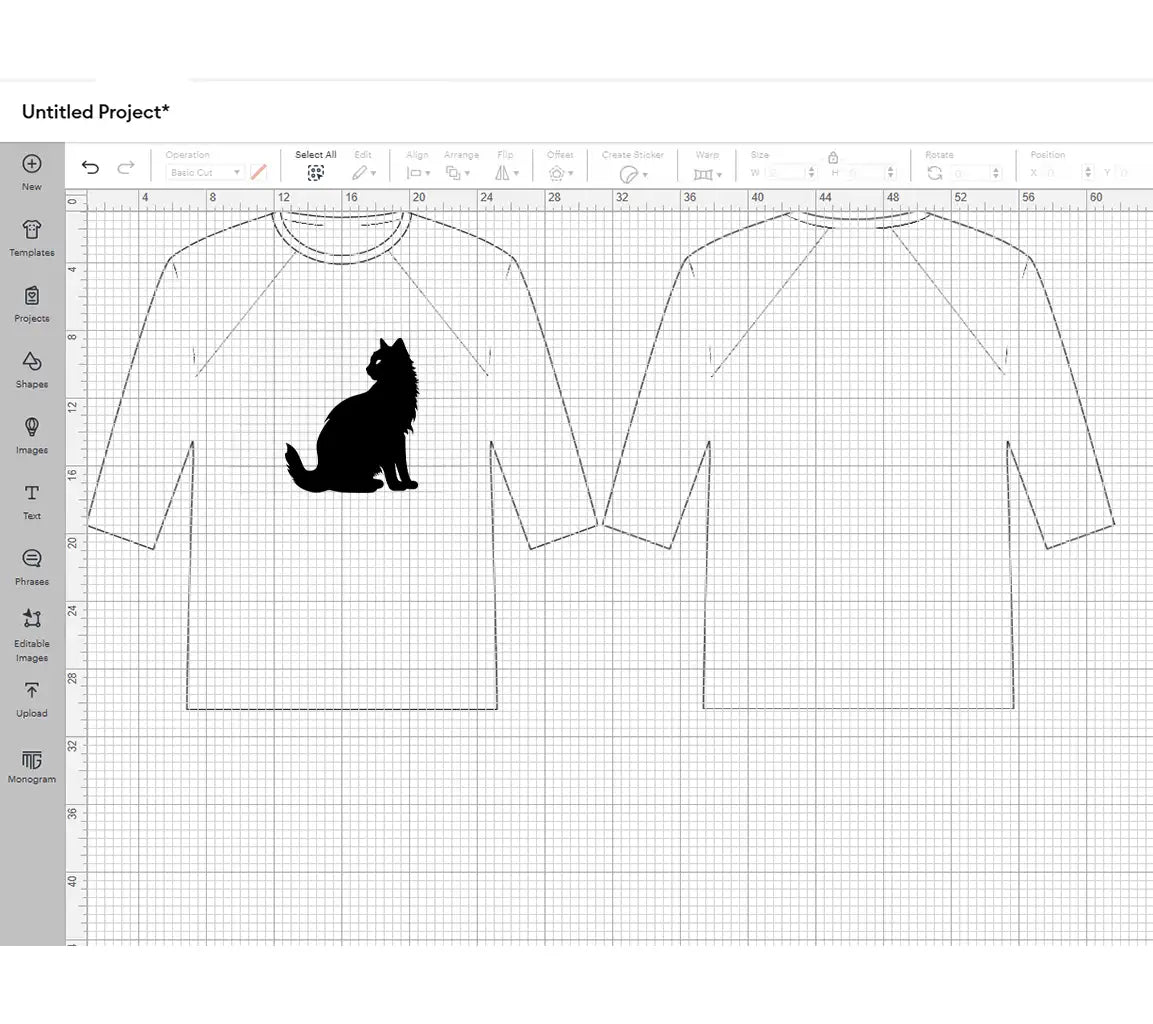Click the Rotate icon
This screenshot has width=1153, height=1024.
[x=935, y=173]
